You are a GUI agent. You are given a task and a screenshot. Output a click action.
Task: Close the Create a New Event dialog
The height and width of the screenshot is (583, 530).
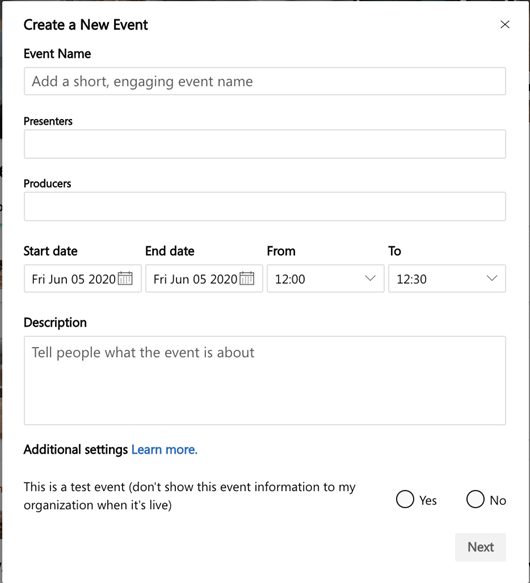pos(505,25)
